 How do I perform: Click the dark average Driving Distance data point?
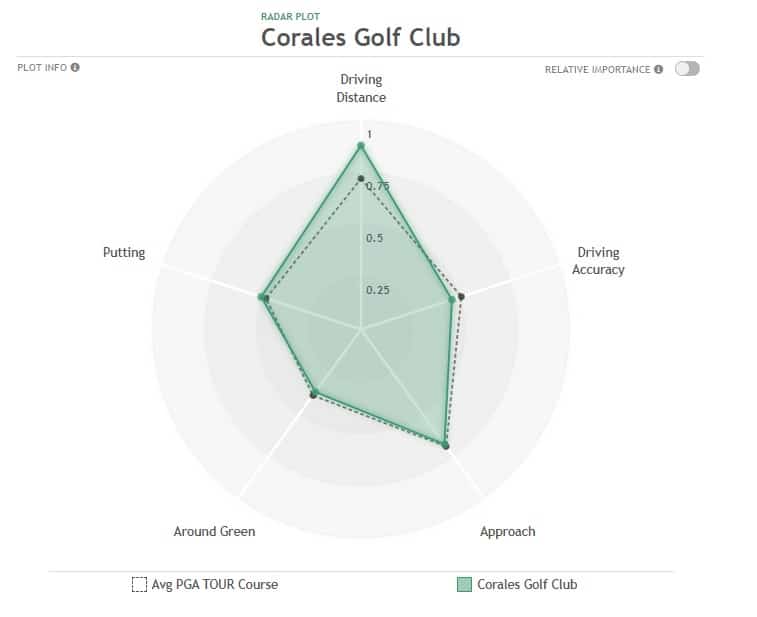click(x=361, y=179)
